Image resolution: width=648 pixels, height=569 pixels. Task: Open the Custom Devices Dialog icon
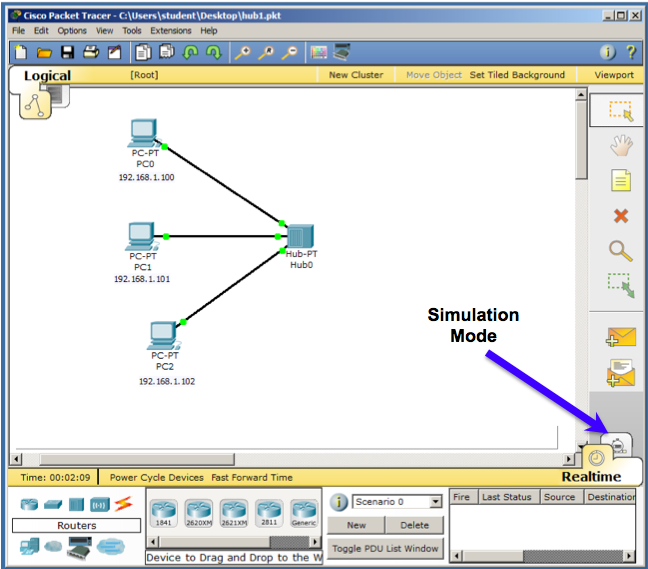click(342, 52)
